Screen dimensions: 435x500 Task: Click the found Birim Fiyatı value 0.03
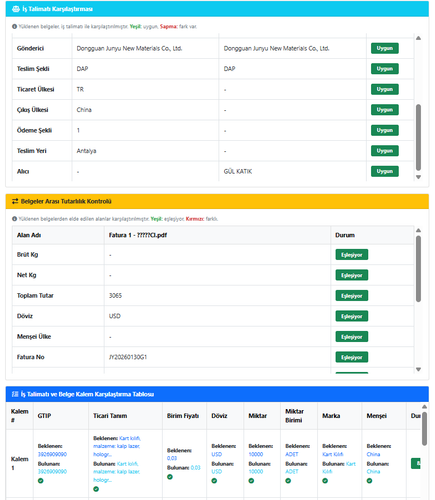tap(195, 468)
